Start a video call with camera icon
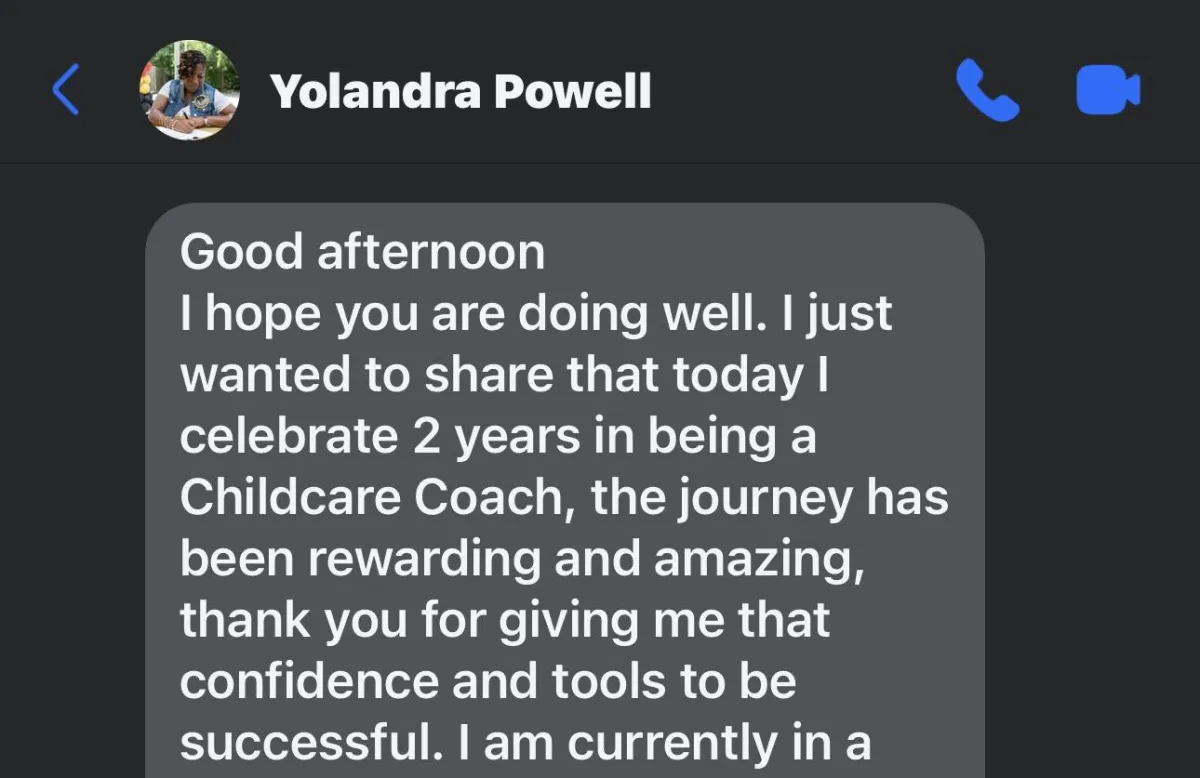The height and width of the screenshot is (778, 1200). coord(1107,90)
